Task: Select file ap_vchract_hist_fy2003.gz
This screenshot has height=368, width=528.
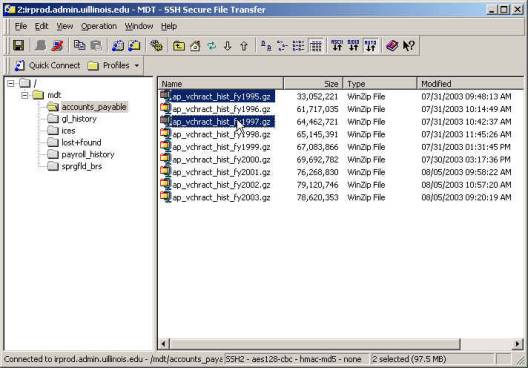Action: [221, 198]
